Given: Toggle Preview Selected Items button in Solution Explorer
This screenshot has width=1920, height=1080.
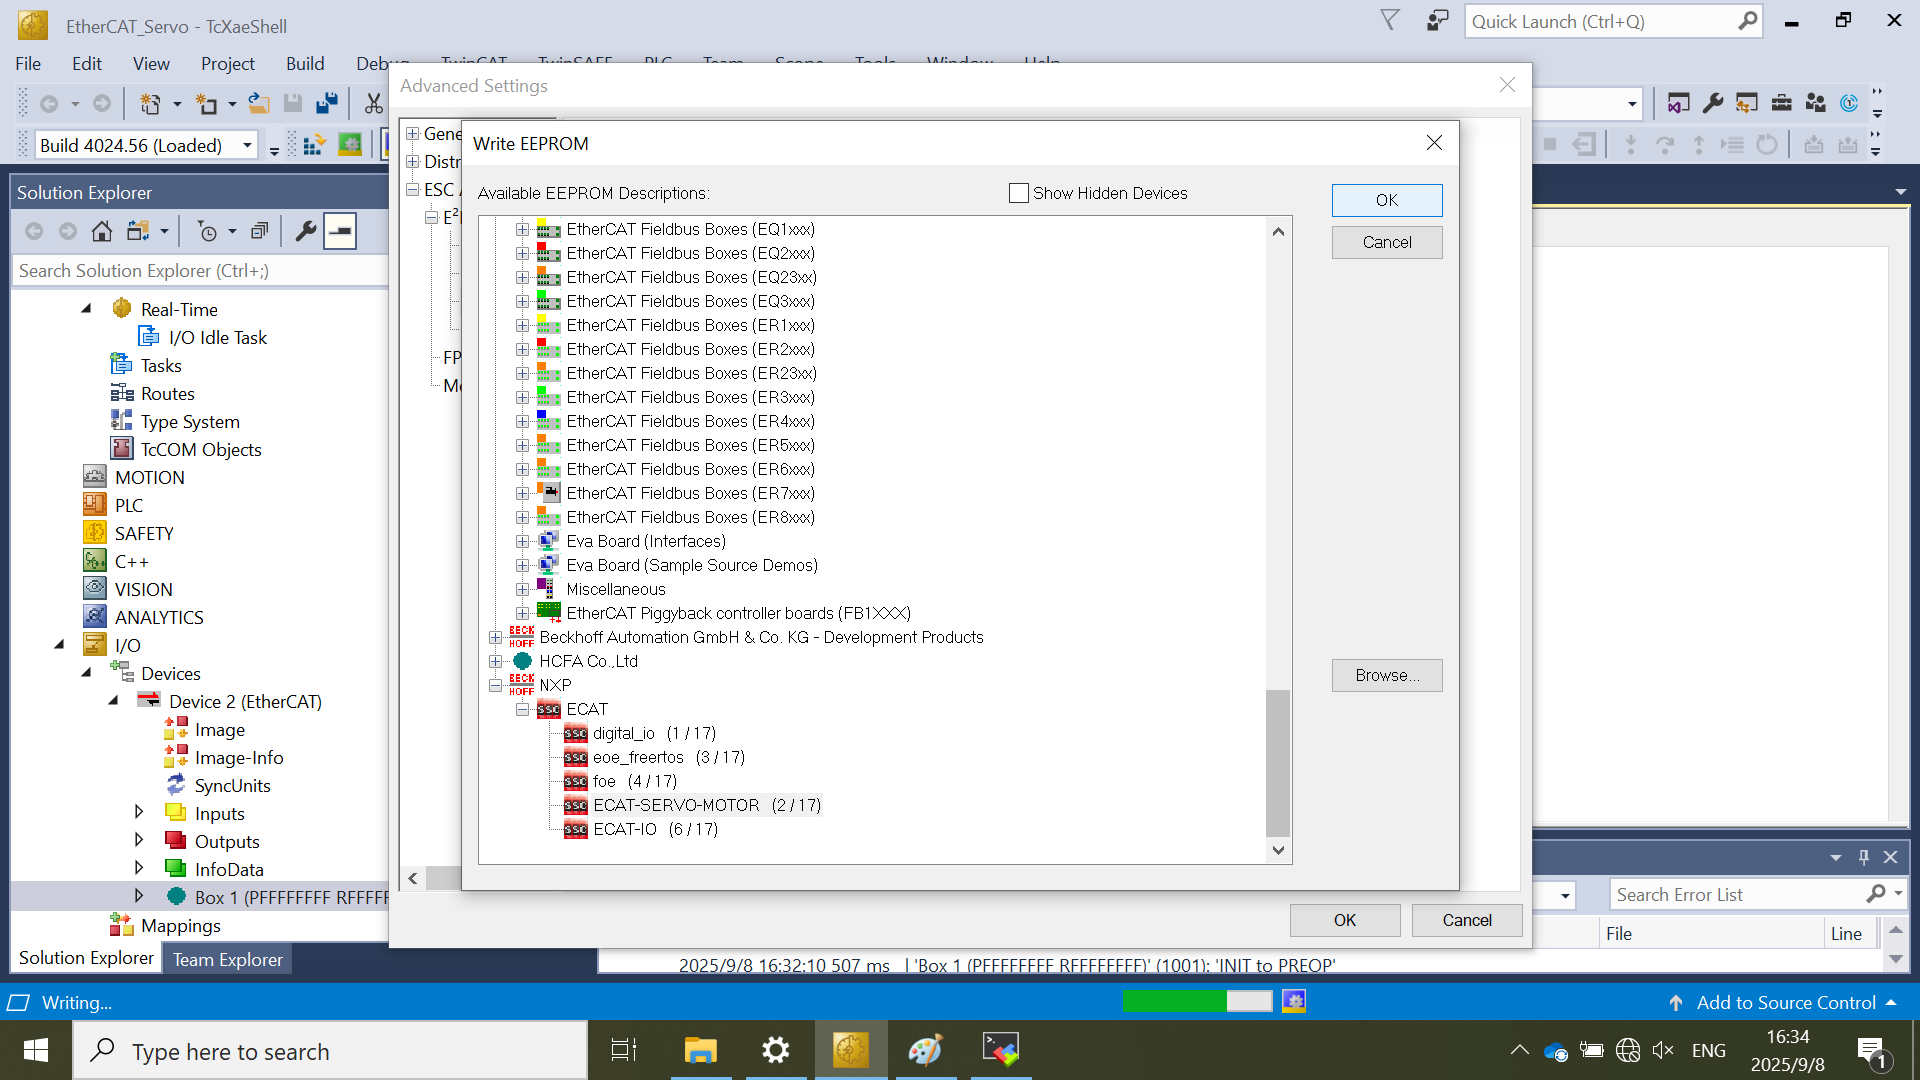Looking at the screenshot, I should point(340,232).
